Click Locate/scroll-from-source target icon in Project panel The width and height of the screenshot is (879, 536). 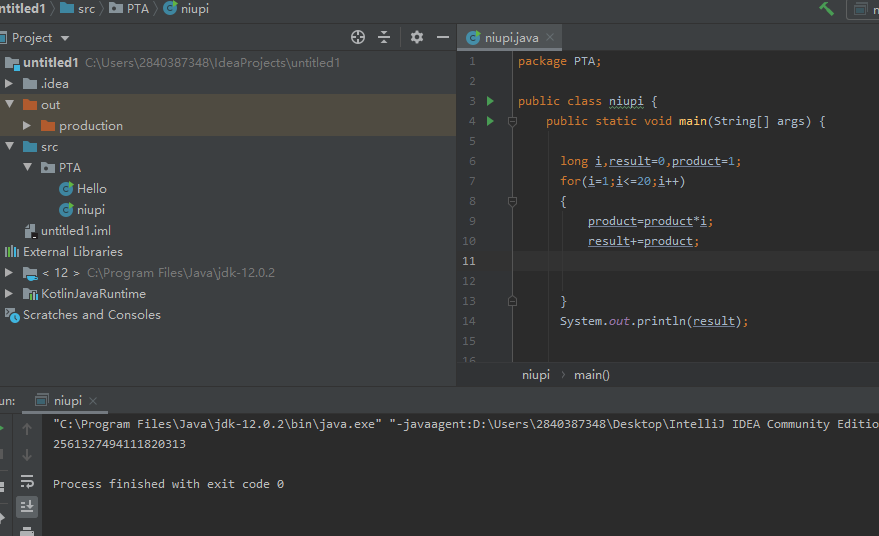358,37
